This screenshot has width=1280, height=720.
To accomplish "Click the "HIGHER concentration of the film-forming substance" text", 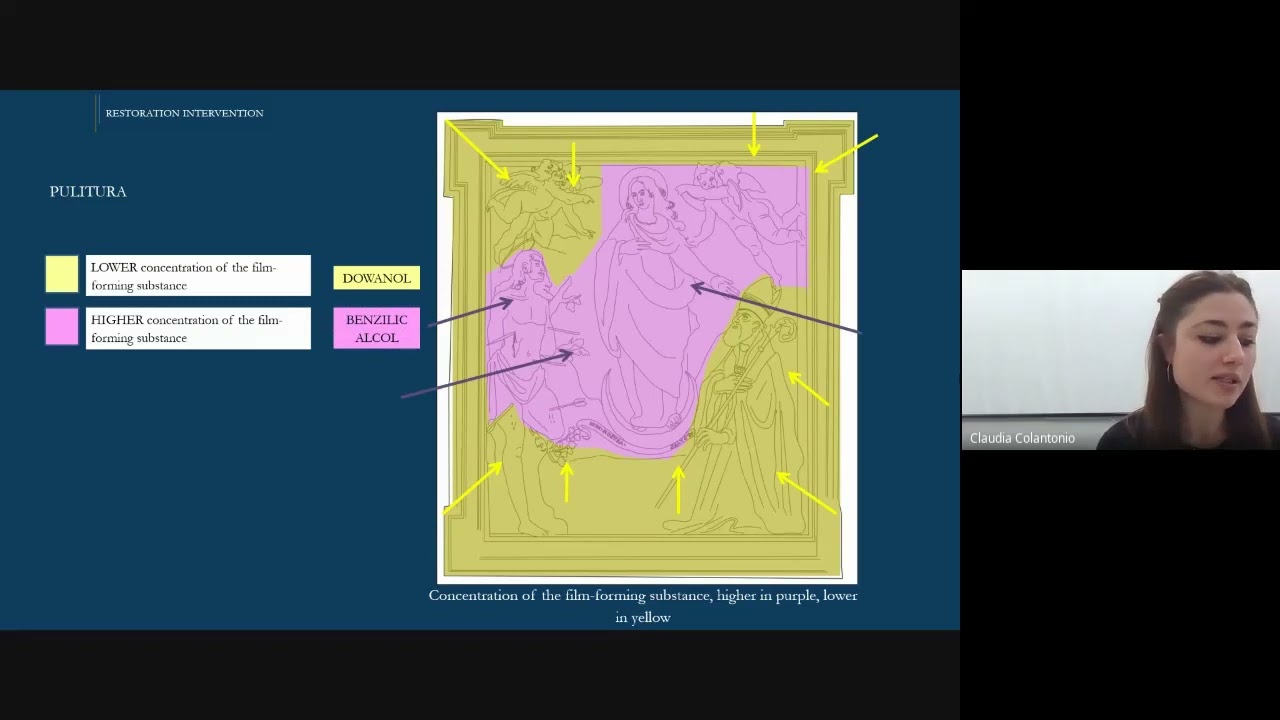I will tap(186, 329).
